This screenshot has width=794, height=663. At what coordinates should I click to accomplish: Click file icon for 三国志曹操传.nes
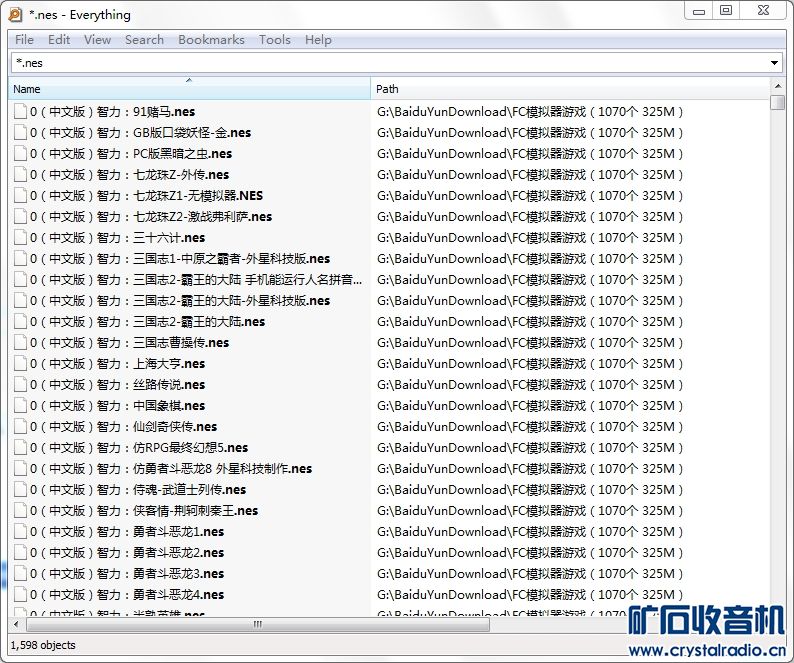coord(20,343)
